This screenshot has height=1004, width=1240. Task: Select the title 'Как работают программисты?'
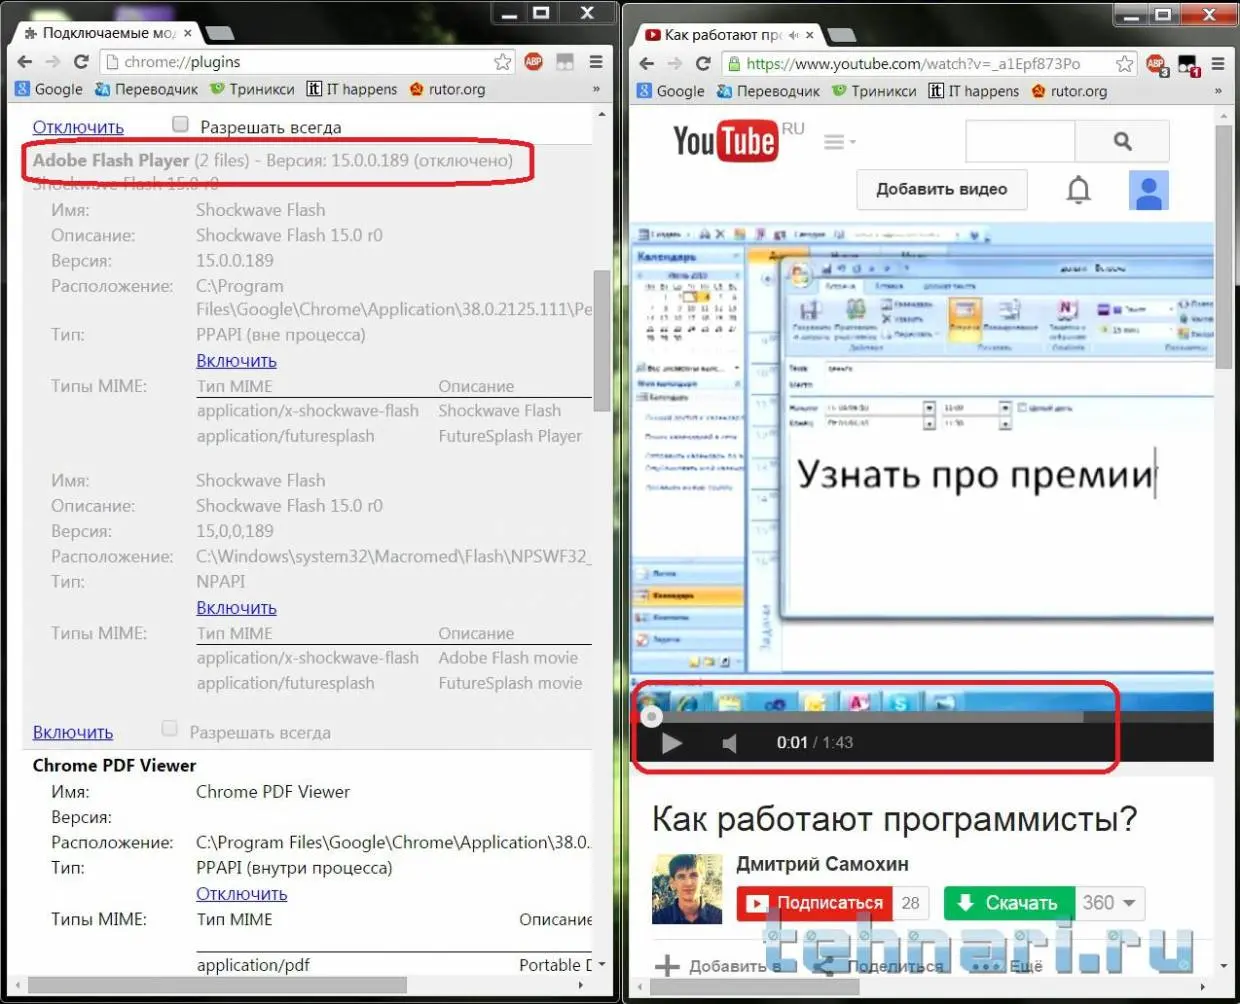pos(895,819)
